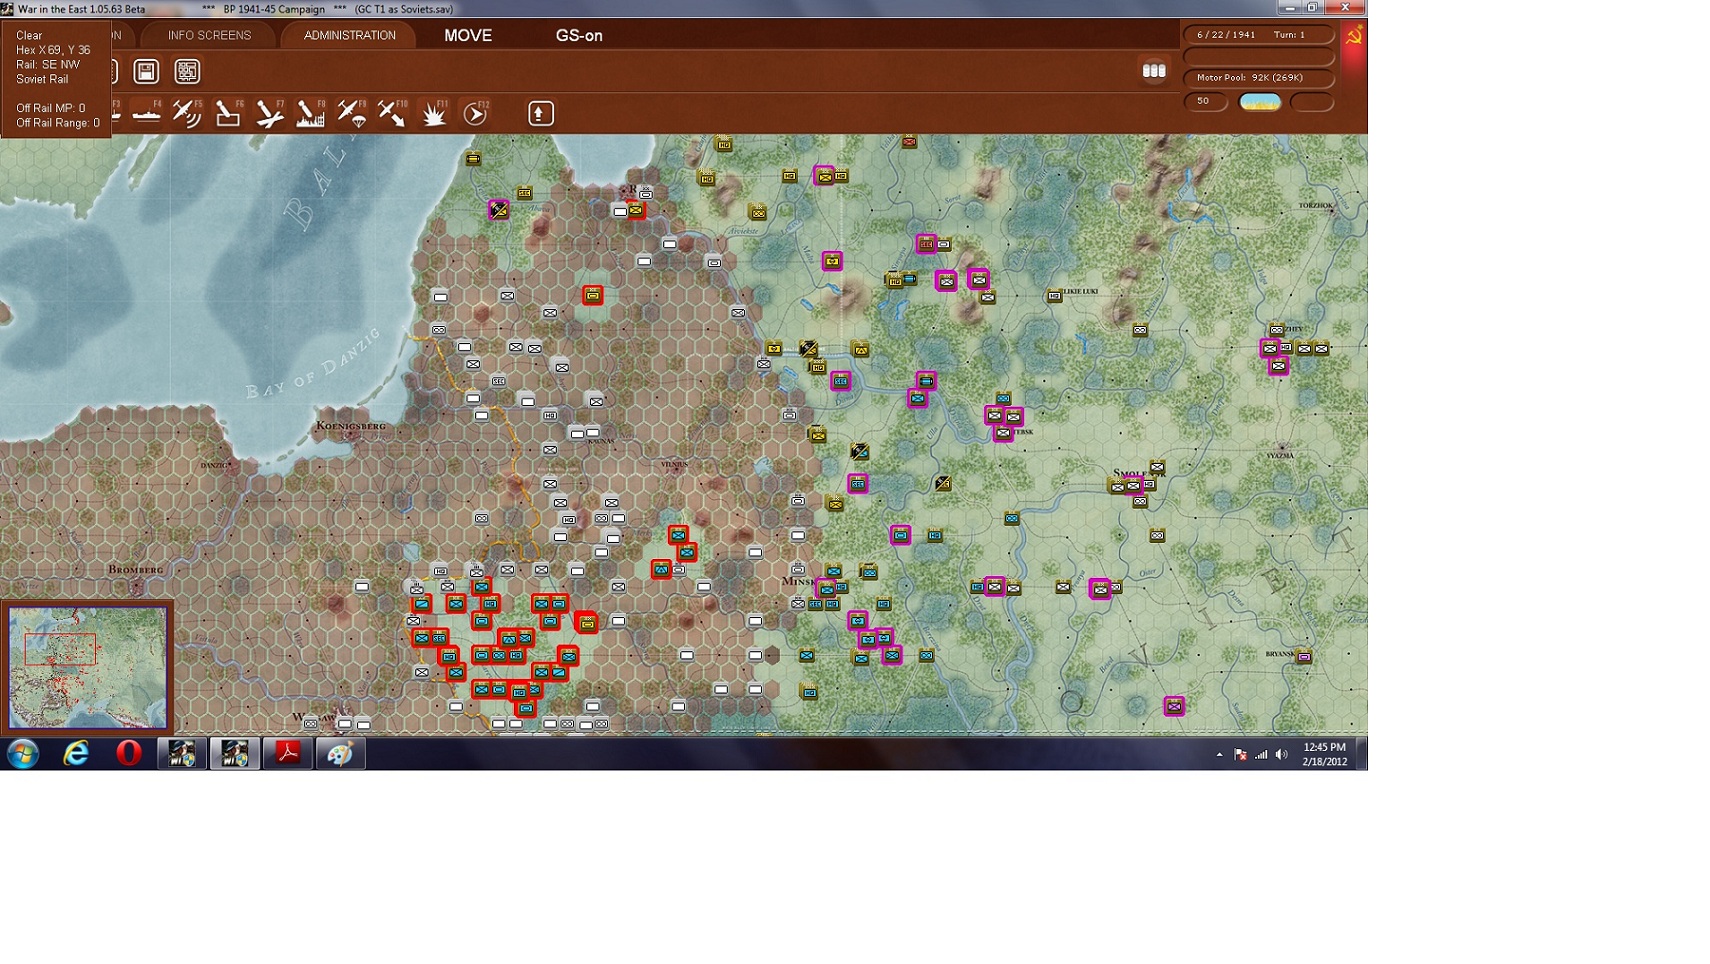Open Adobe Reader from the taskbar

288,753
